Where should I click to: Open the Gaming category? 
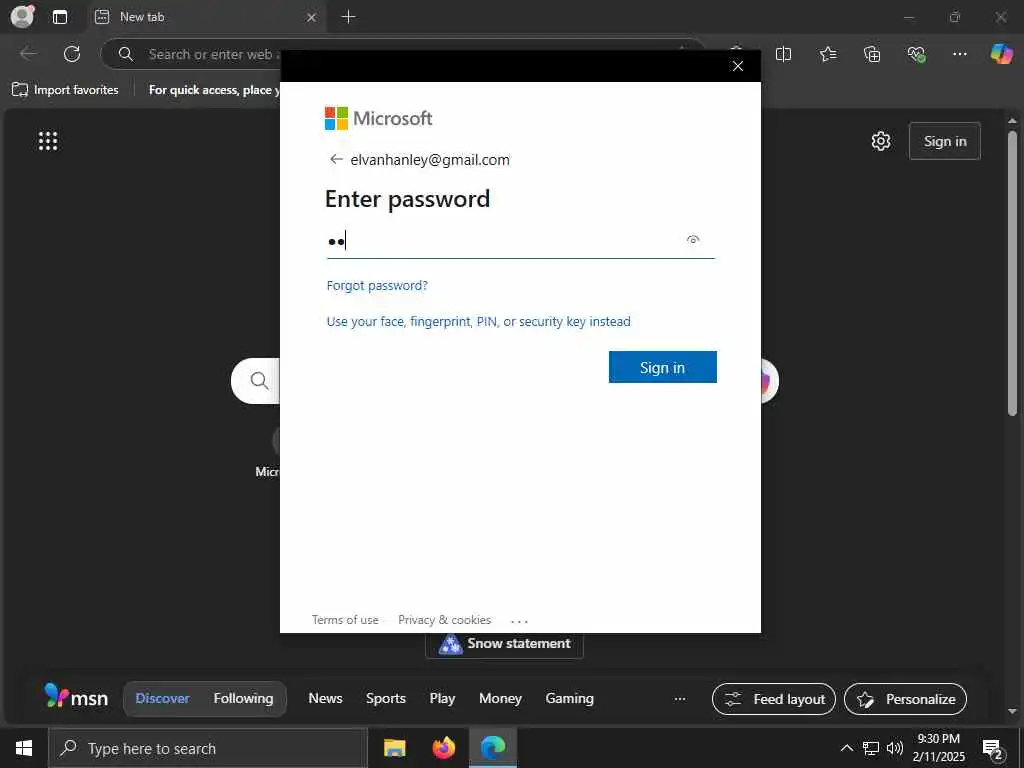click(569, 698)
